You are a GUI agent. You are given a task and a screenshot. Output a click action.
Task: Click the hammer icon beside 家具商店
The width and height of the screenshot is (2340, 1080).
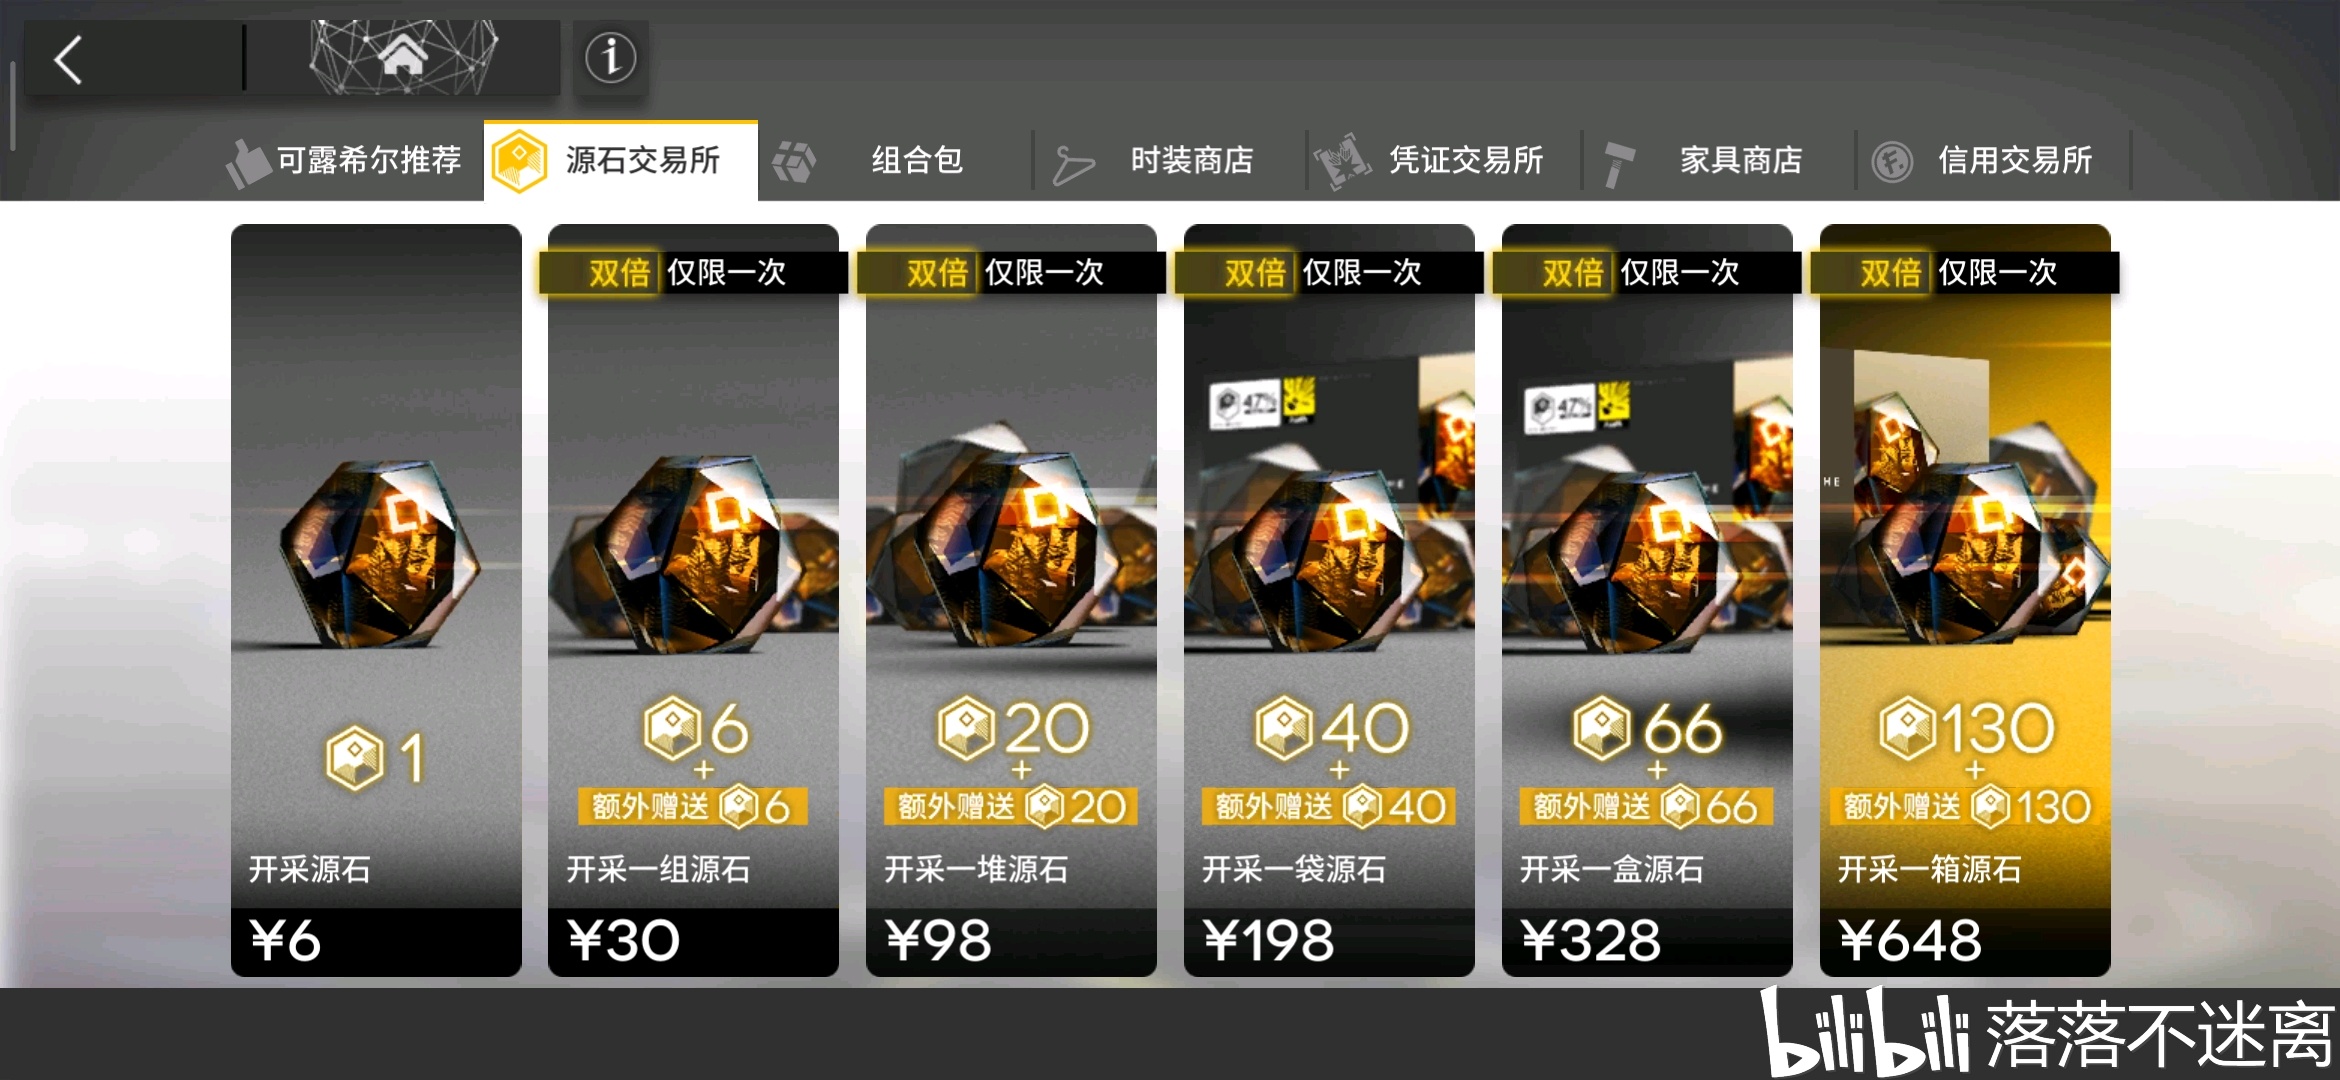(1617, 164)
